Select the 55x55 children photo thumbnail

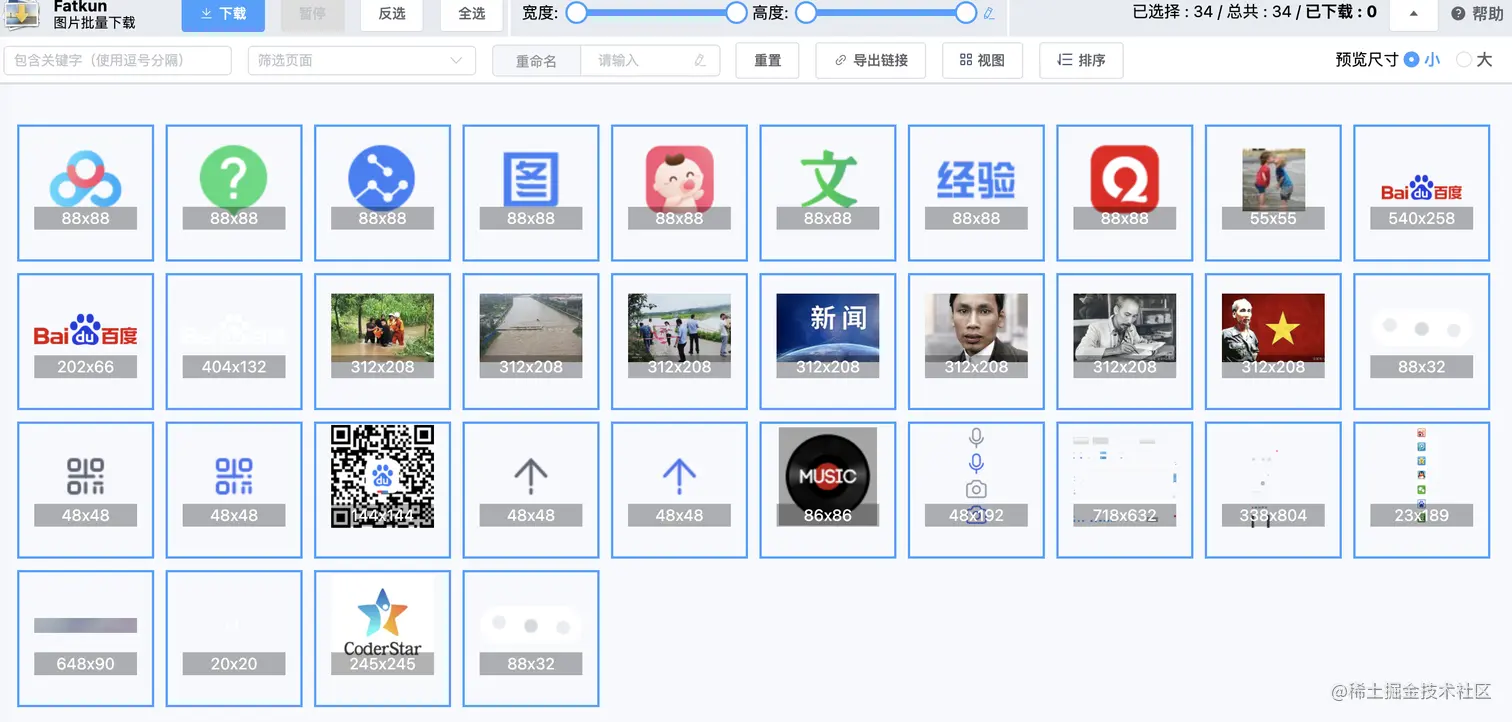1273,193
